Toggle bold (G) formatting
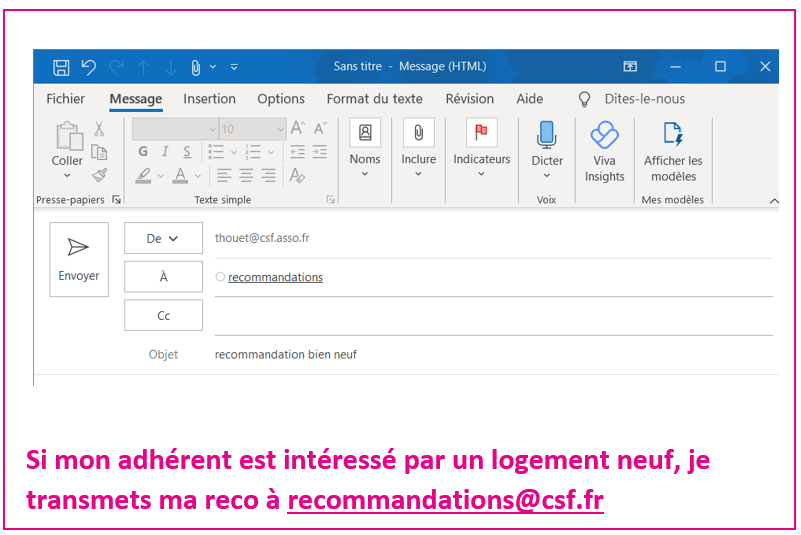The height and width of the screenshot is (535, 801). [x=142, y=152]
